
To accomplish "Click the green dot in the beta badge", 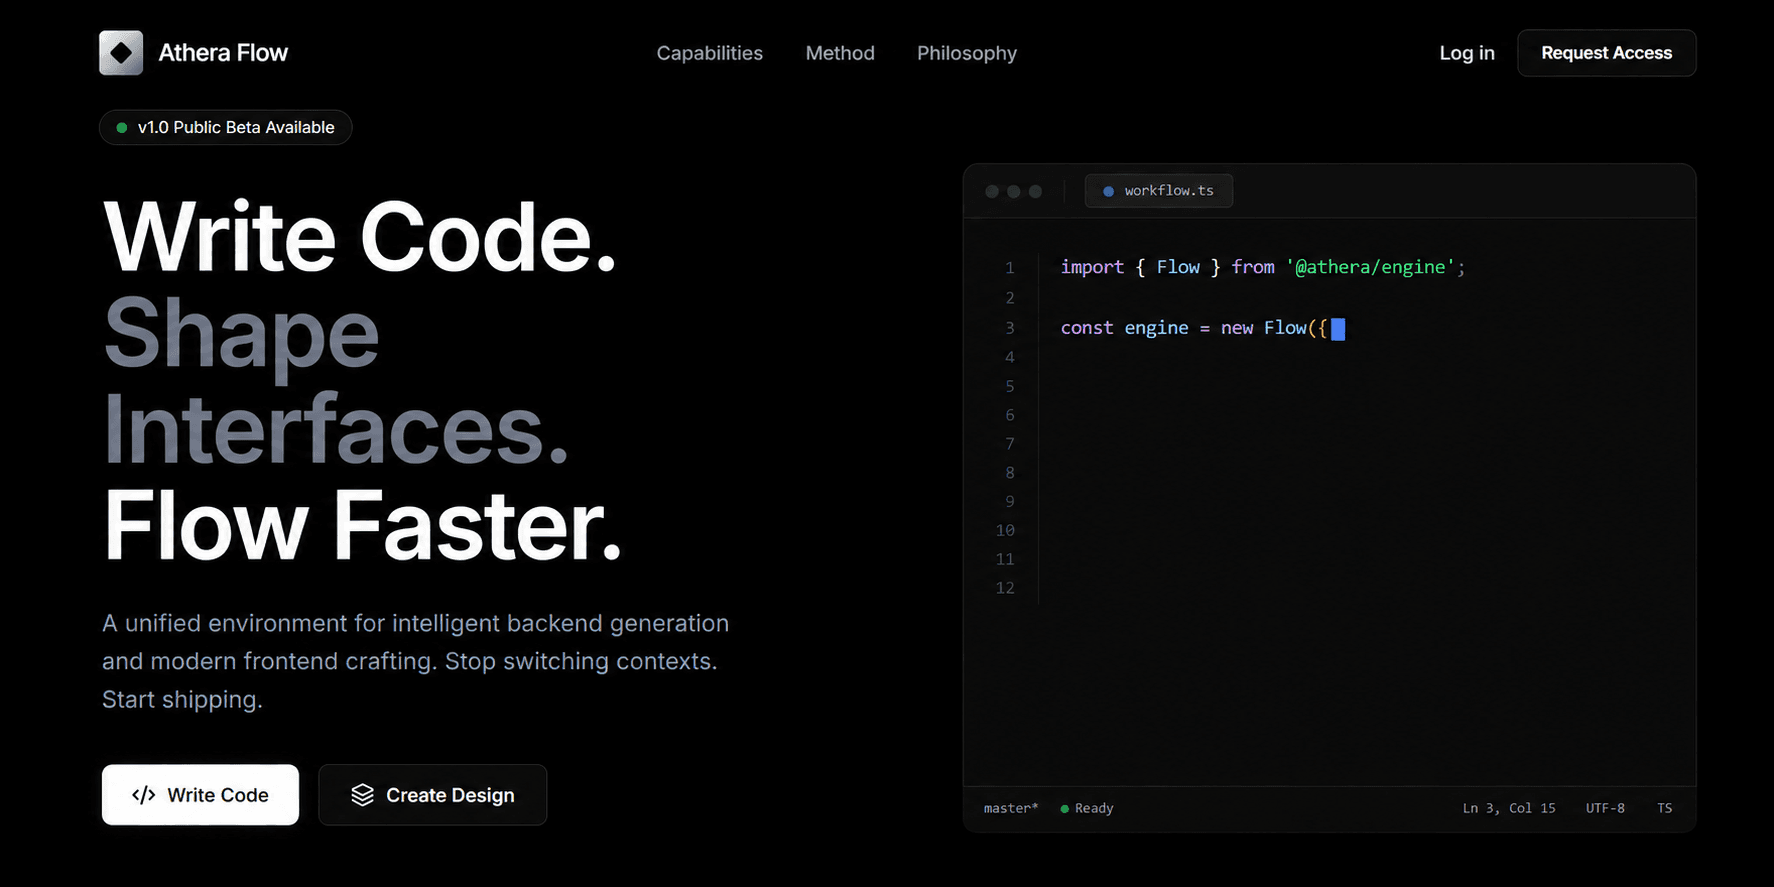I will 122,128.
